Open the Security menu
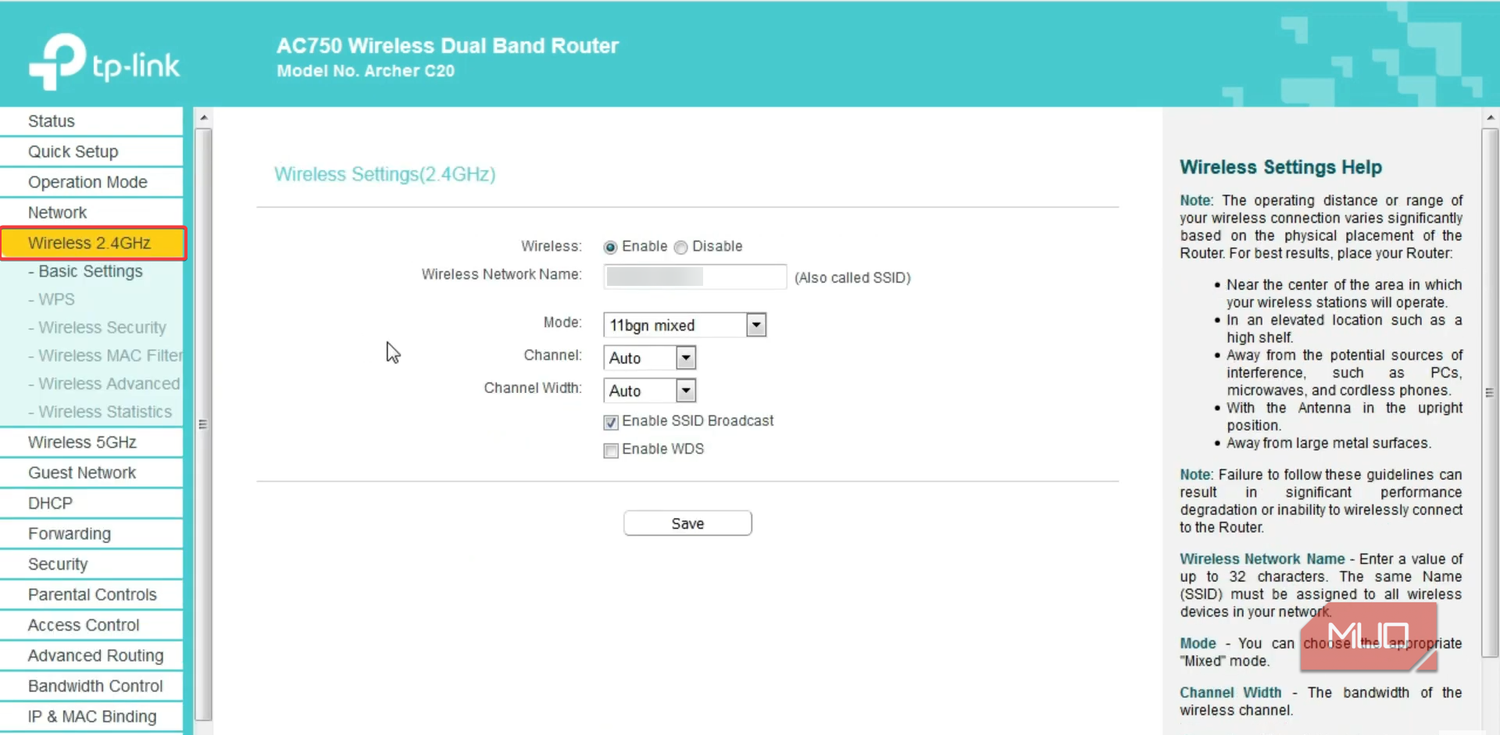The height and width of the screenshot is (735, 1500). point(92,564)
